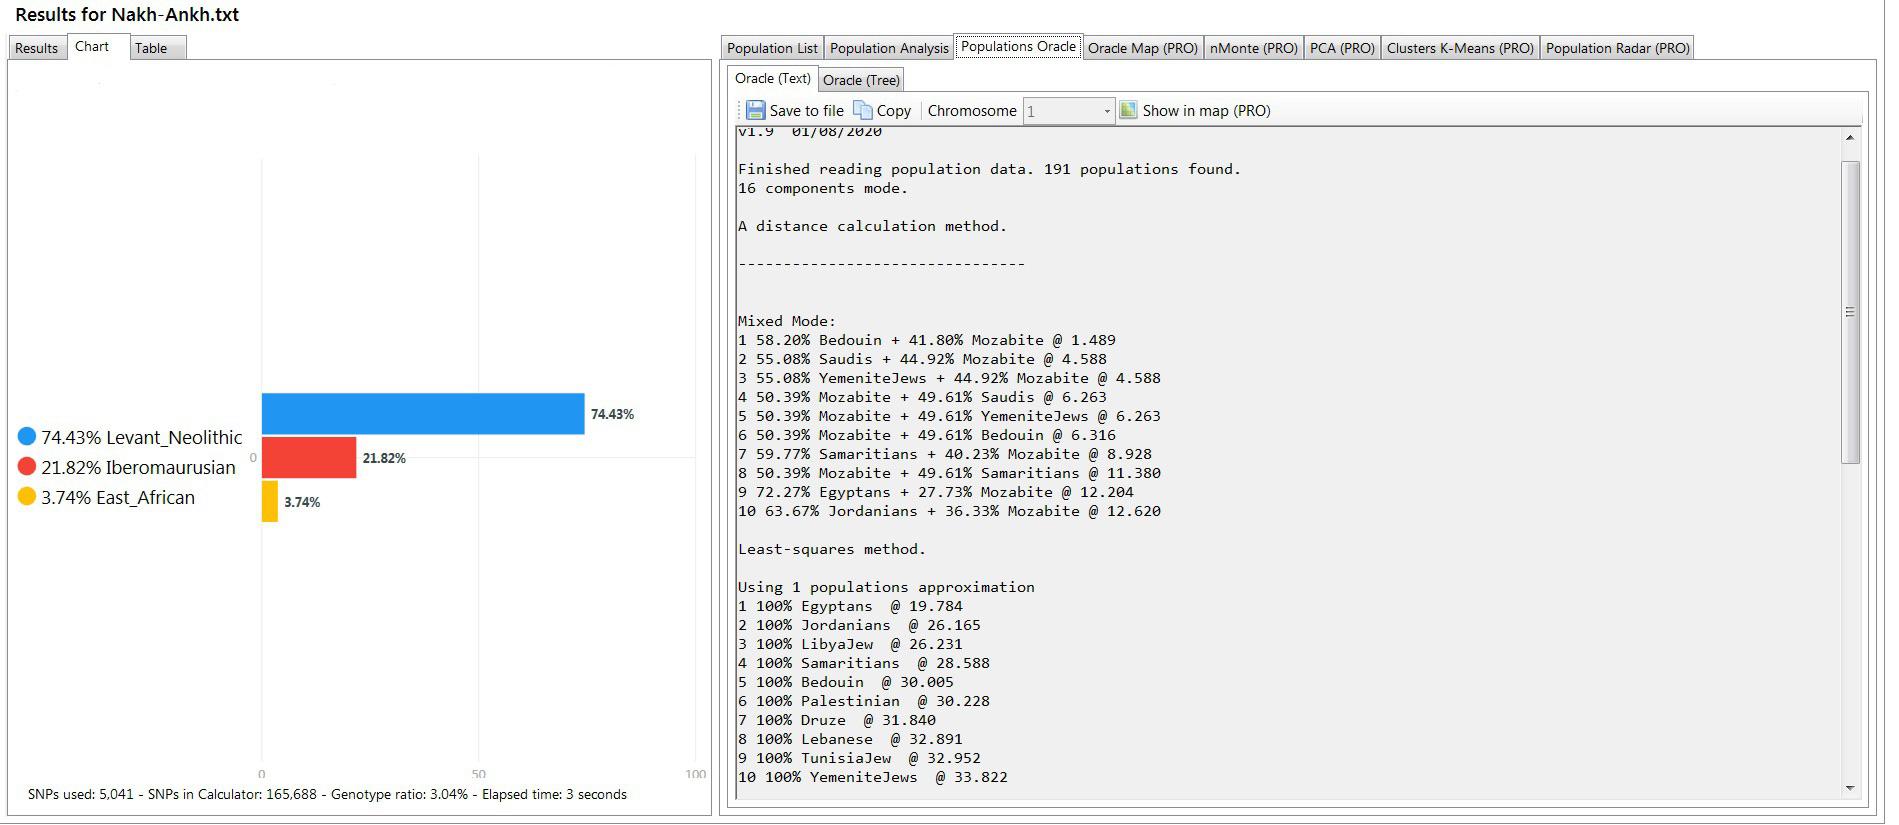Open the Oracle Map (PRO) tab

(x=1142, y=48)
